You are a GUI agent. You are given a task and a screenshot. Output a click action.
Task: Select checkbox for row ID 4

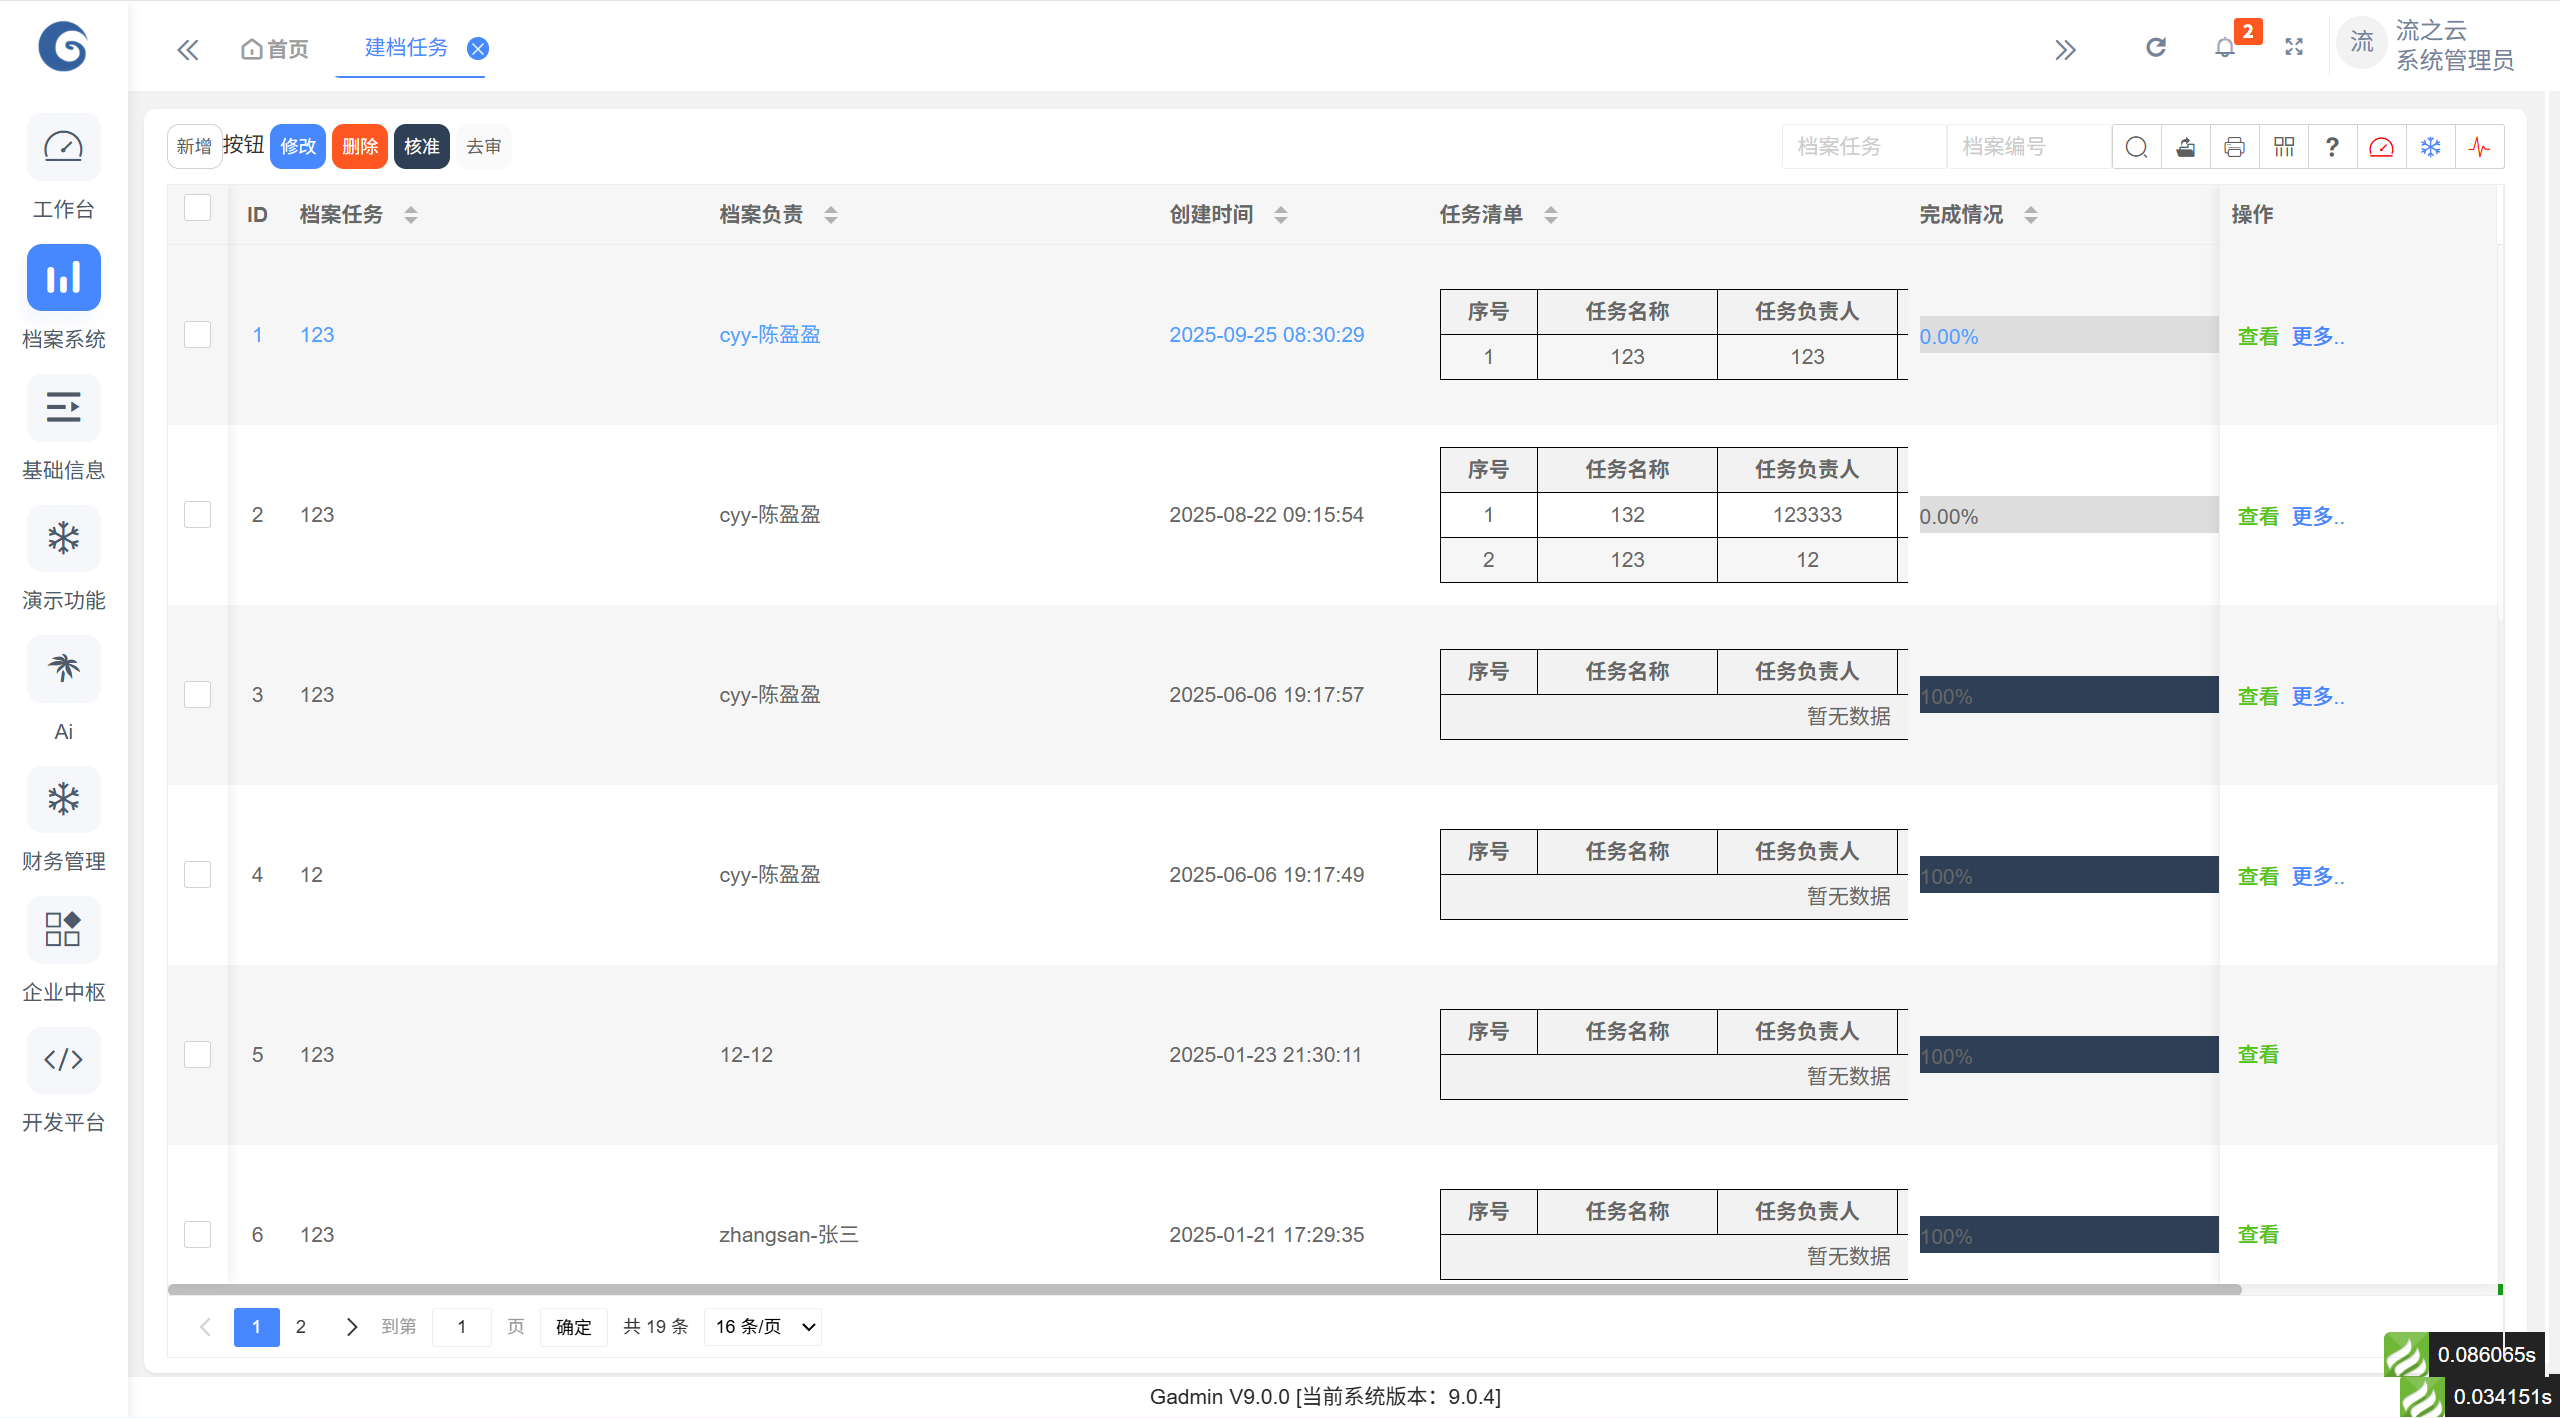pos(198,875)
